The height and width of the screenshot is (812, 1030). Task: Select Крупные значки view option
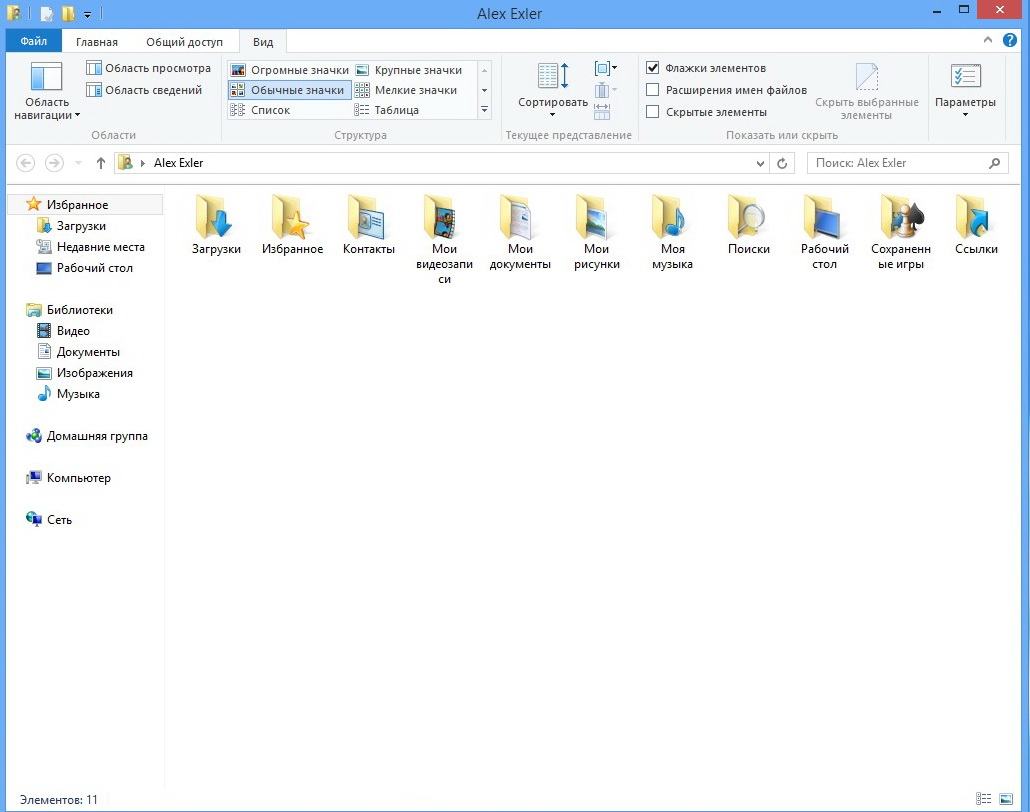coord(417,70)
